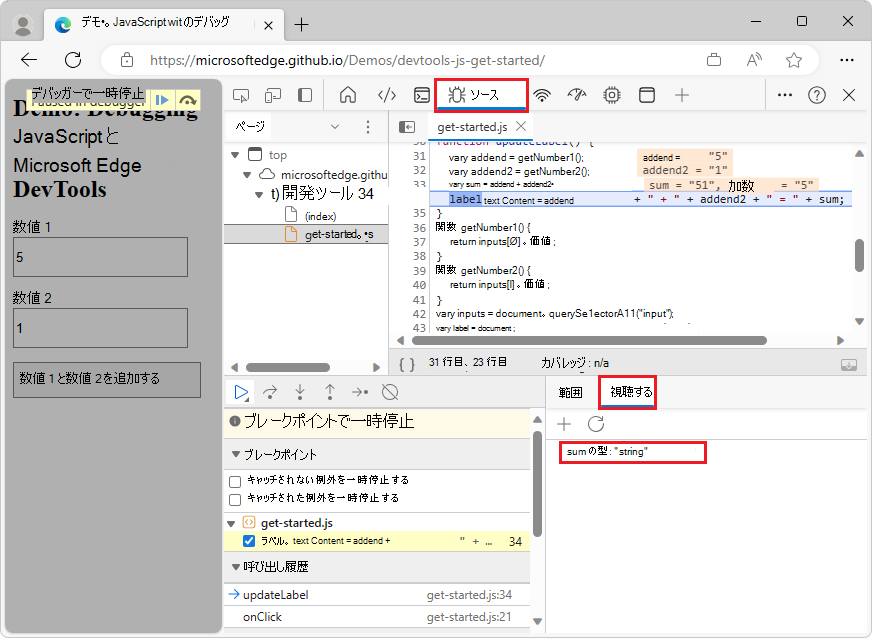Click the 数値 1 input field
This screenshot has width=872, height=638.
pyautogui.click(x=100, y=257)
